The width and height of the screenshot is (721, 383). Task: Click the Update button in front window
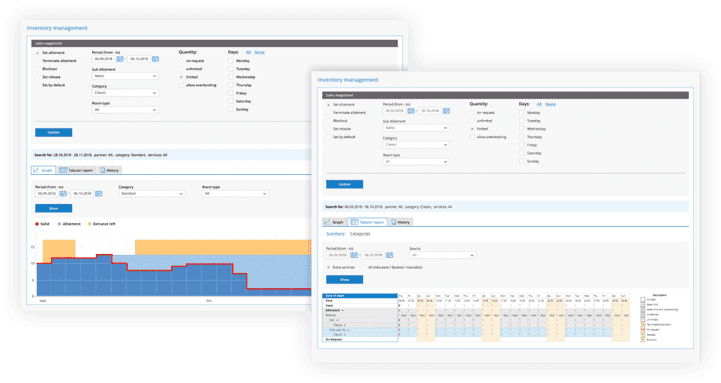[344, 184]
